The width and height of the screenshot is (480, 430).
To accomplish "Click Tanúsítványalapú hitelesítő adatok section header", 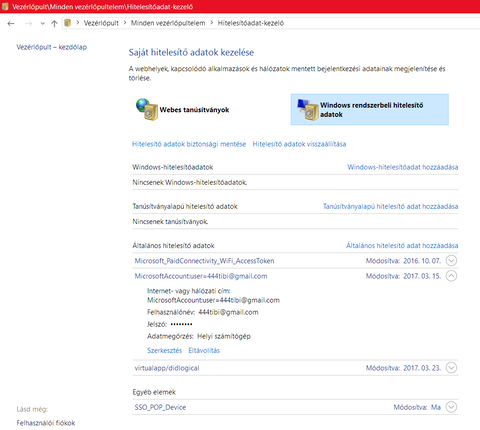I will (185, 206).
